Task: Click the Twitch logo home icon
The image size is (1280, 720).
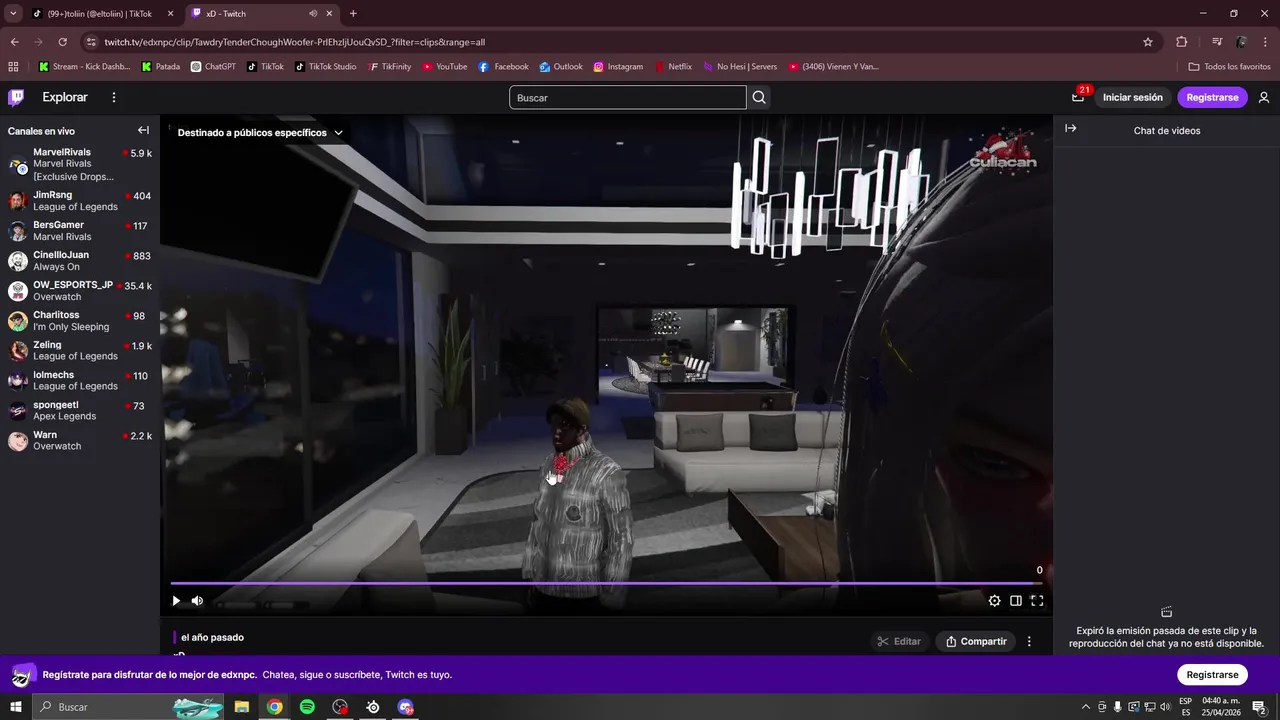Action: (16, 97)
